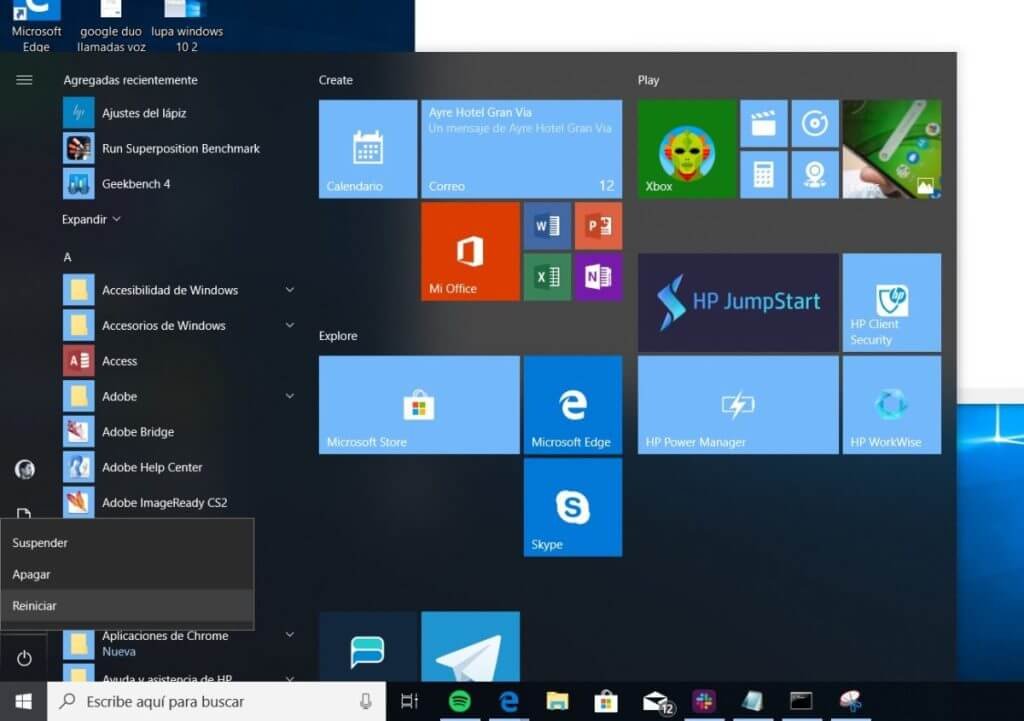Viewport: 1024px width, 721px height.
Task: Open the Photos tile
Action: click(x=892, y=149)
